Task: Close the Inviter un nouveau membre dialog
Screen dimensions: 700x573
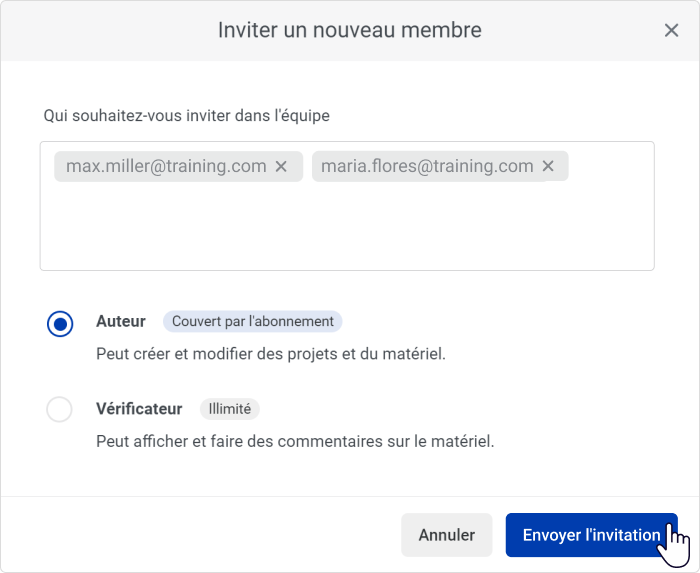Action: [671, 30]
